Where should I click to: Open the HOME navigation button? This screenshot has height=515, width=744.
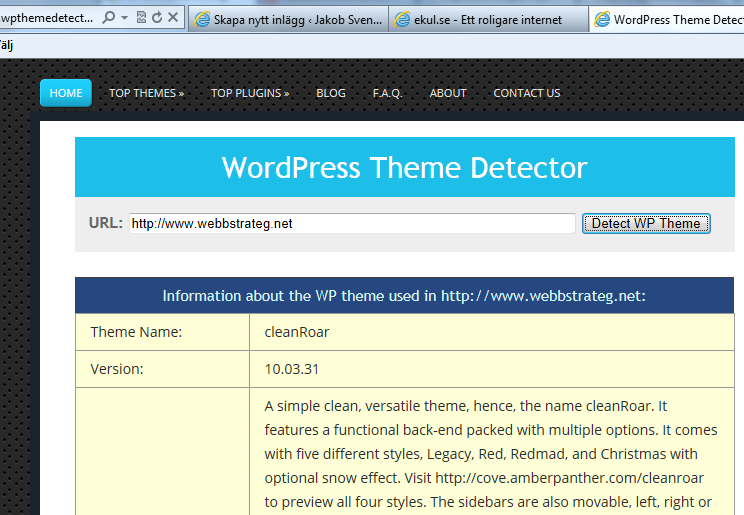pos(66,93)
